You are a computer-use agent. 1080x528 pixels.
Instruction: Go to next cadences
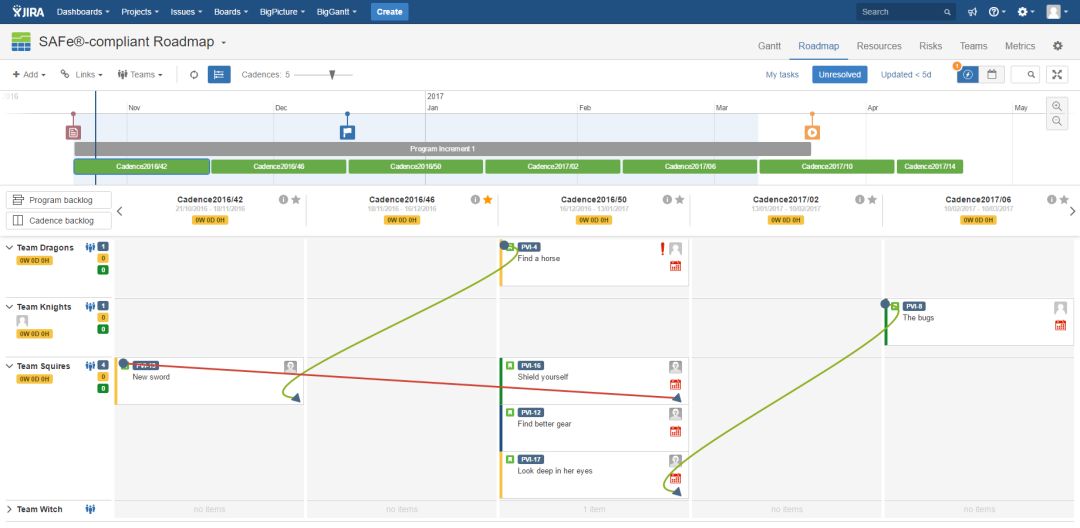pyautogui.click(x=1072, y=211)
